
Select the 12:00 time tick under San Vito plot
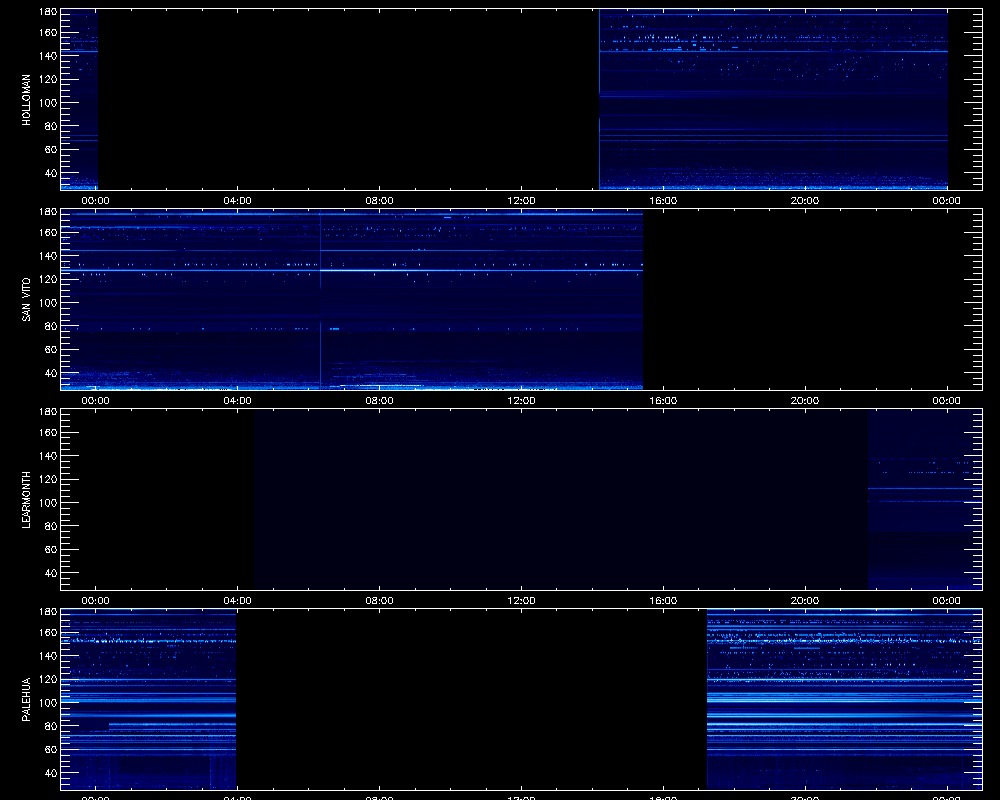point(521,401)
